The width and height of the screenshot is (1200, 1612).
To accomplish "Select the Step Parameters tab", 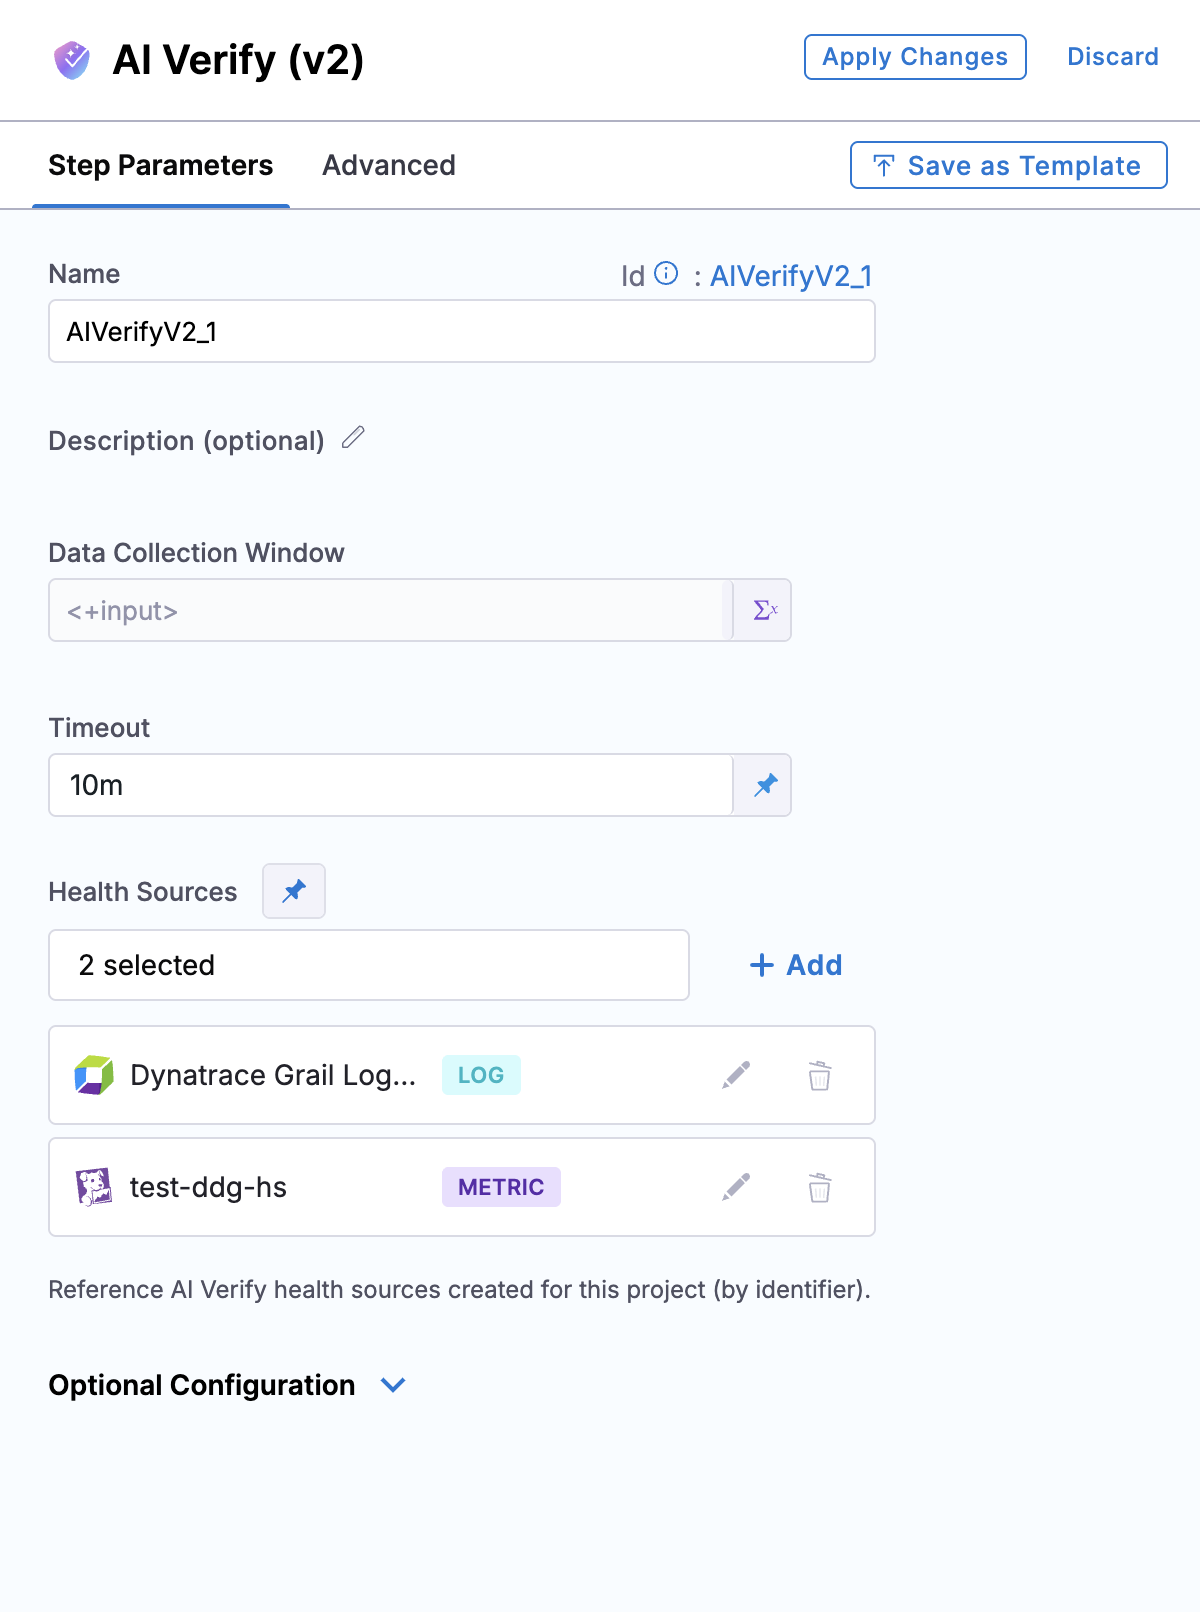I will tap(161, 165).
